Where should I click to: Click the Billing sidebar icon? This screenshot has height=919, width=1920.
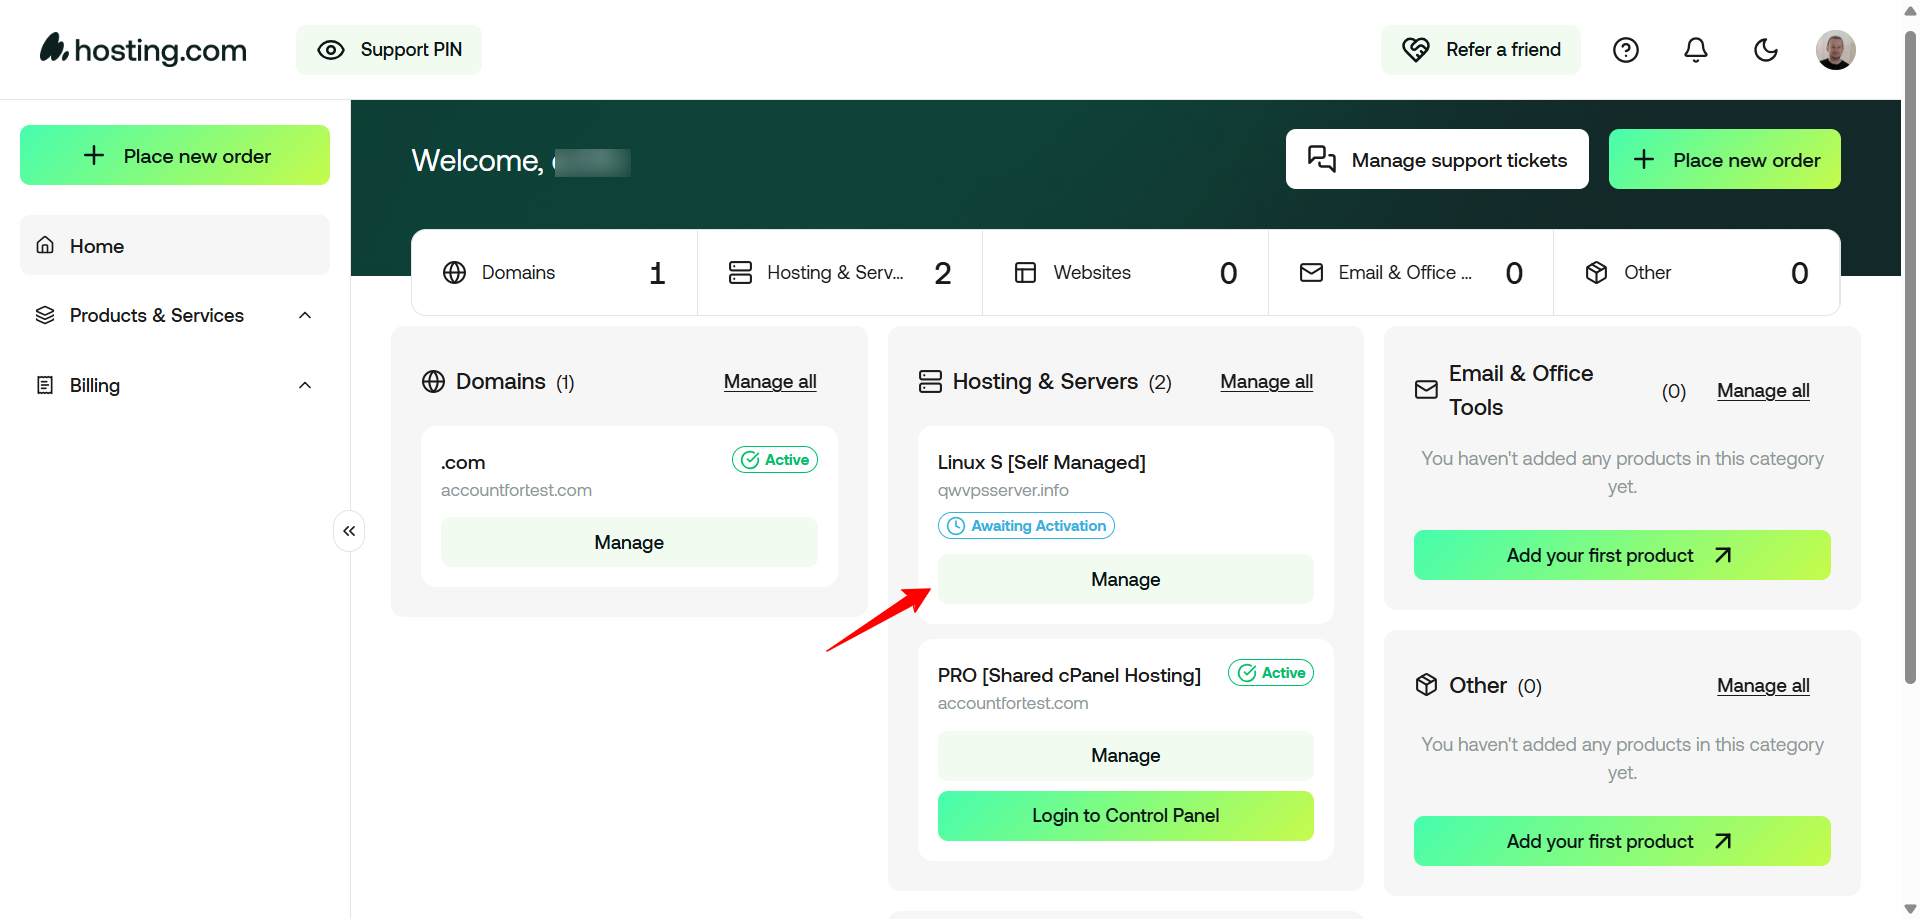45,385
